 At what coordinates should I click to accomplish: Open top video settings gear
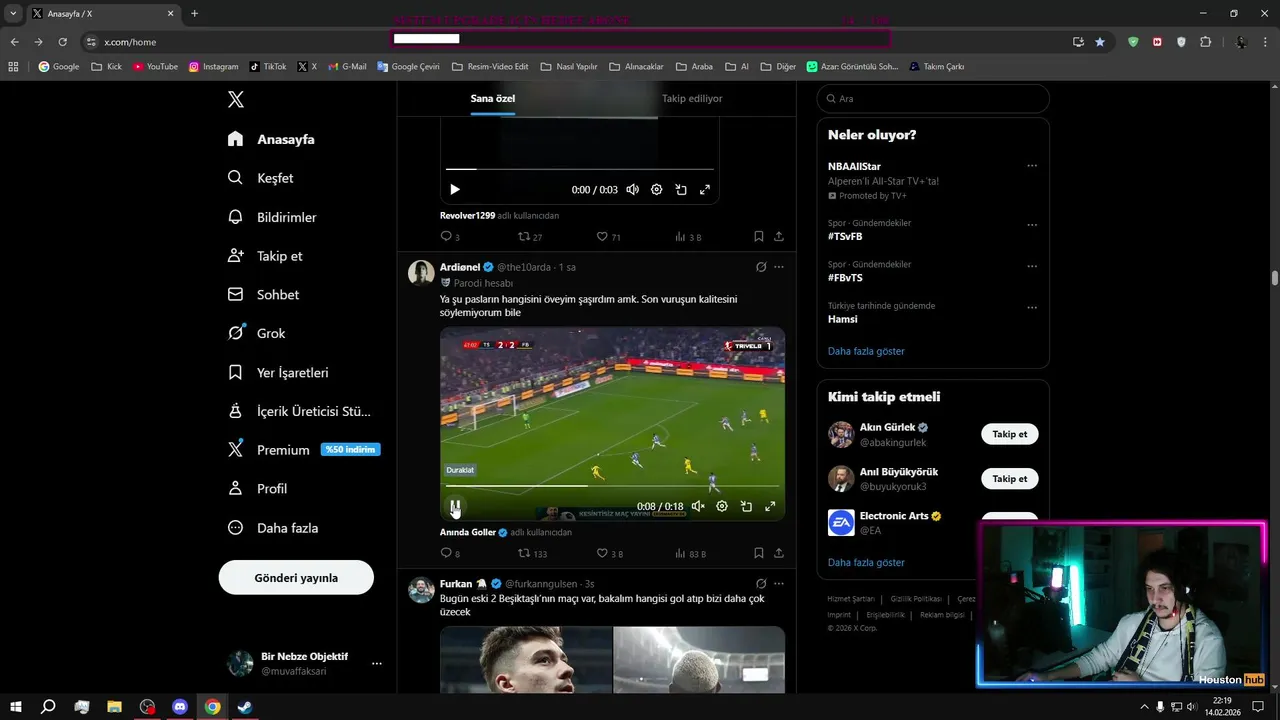657,190
